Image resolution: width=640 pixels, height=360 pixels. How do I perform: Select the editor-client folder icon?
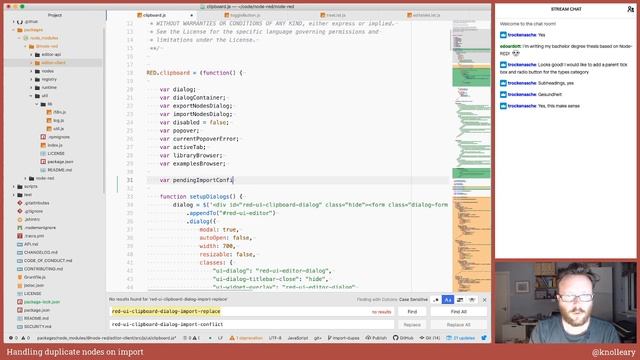37,63
